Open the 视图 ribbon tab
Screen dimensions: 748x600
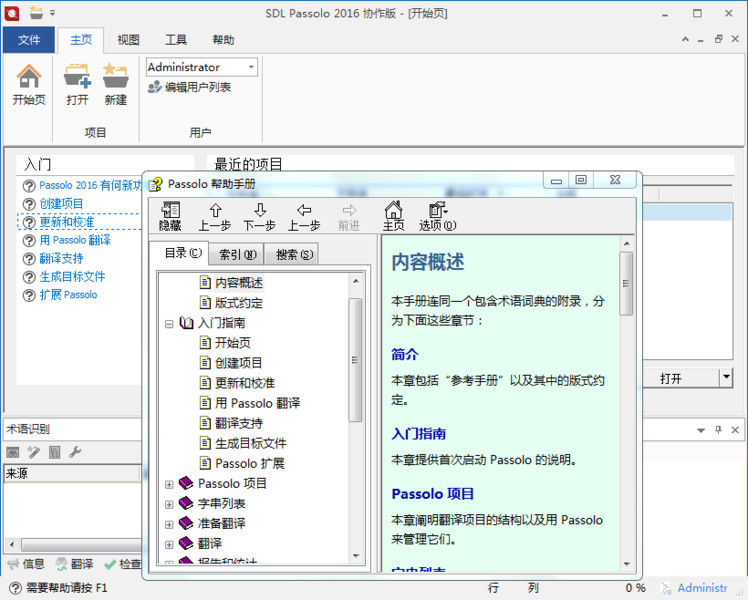coord(128,40)
